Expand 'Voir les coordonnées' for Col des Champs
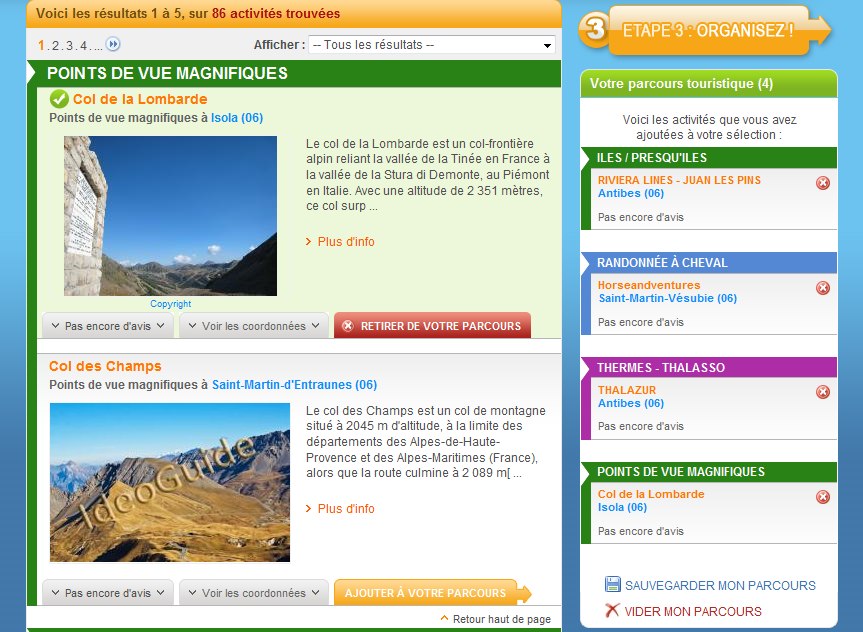Viewport: 863px width, 632px height. (x=253, y=593)
